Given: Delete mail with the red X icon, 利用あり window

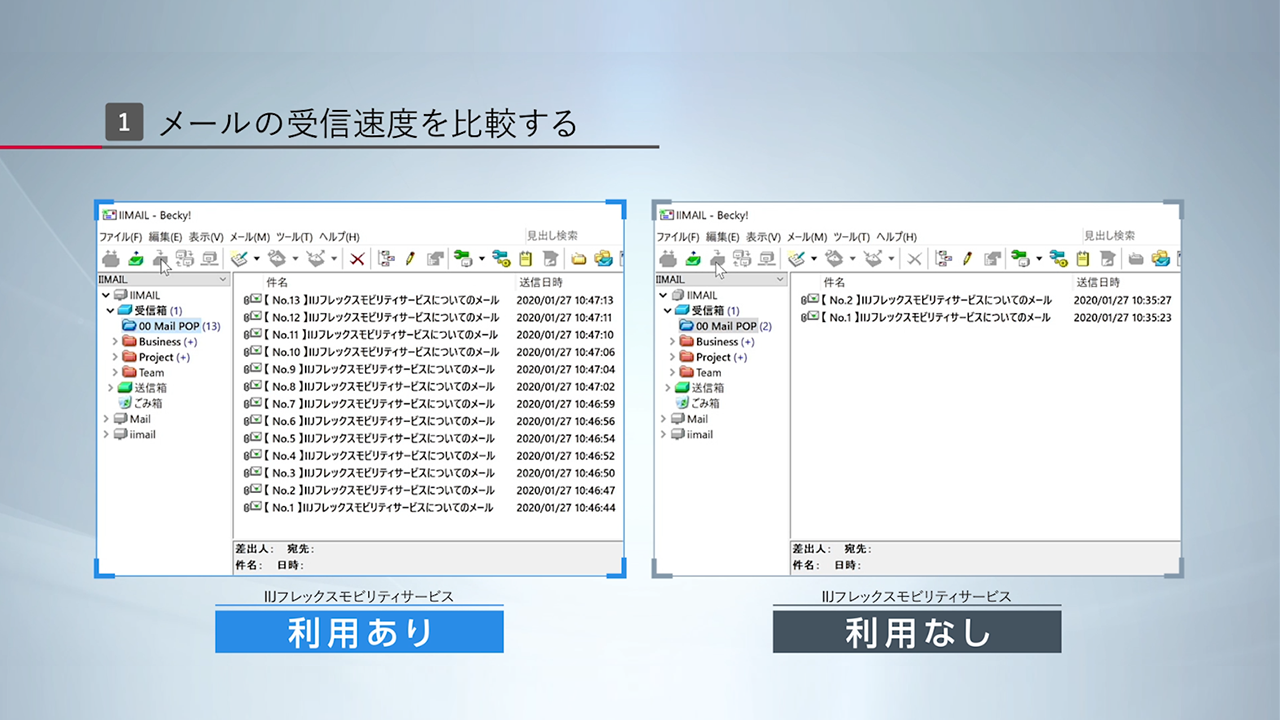Looking at the screenshot, I should coord(356,258).
